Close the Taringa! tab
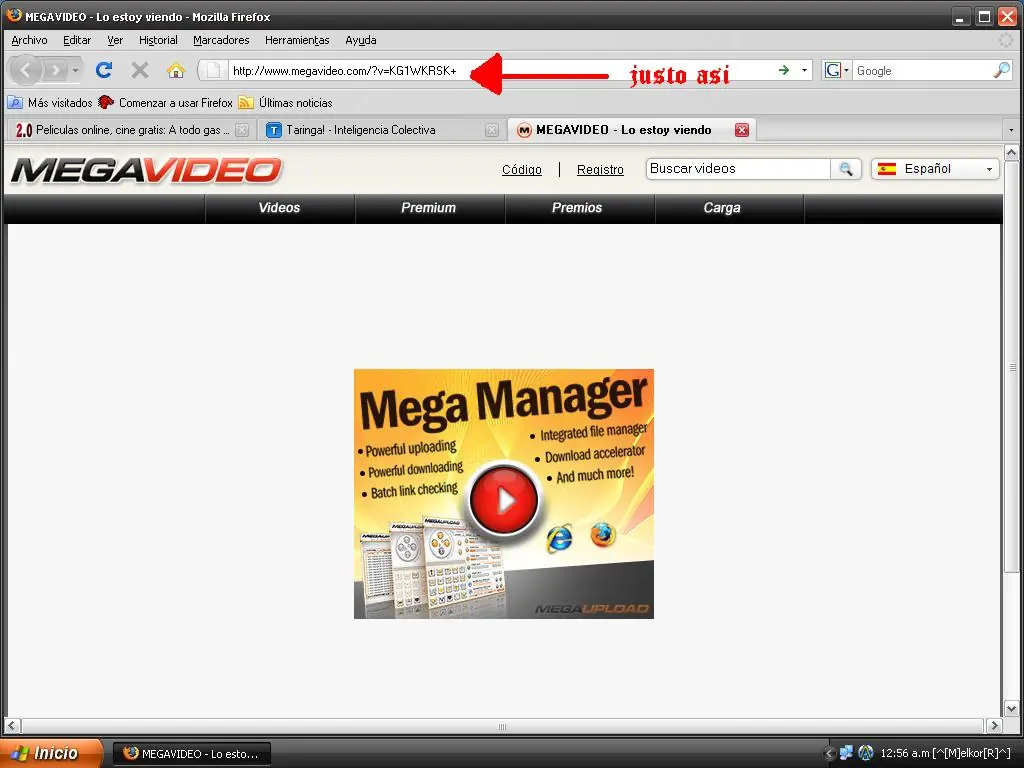Image resolution: width=1024 pixels, height=768 pixels. [x=492, y=130]
